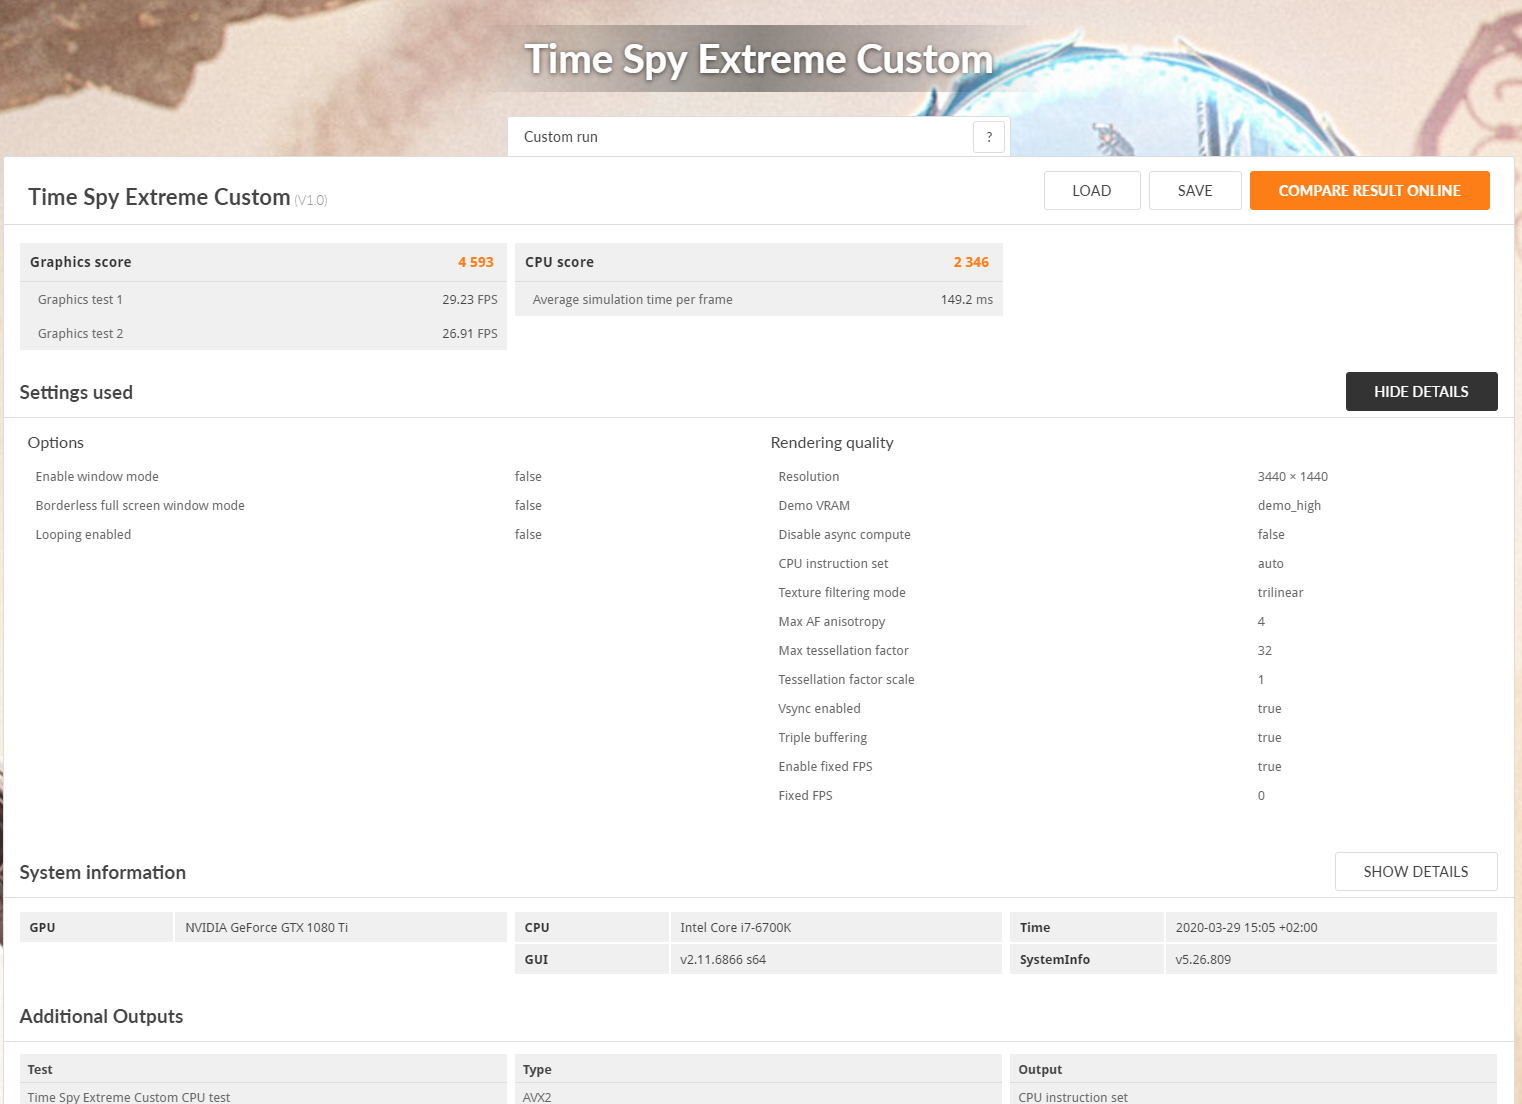This screenshot has width=1522, height=1104.
Task: Click the 149.2 ms simulation time value
Action: tap(967, 300)
